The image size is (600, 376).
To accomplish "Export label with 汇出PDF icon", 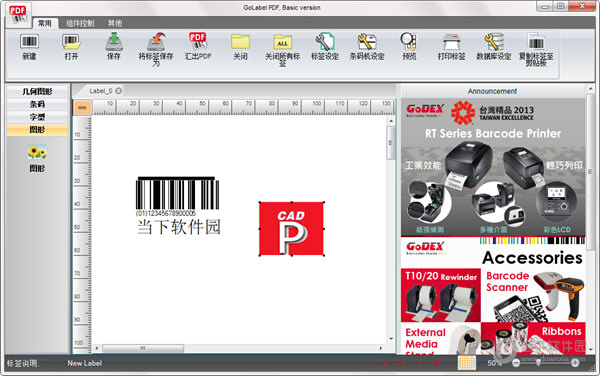I will (198, 47).
